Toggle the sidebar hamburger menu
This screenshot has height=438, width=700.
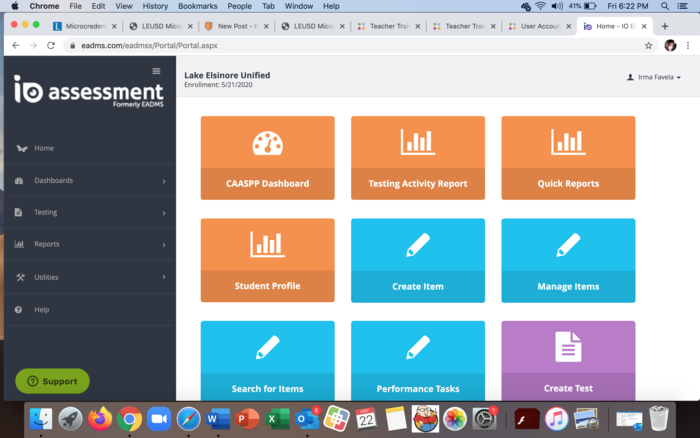[x=156, y=71]
